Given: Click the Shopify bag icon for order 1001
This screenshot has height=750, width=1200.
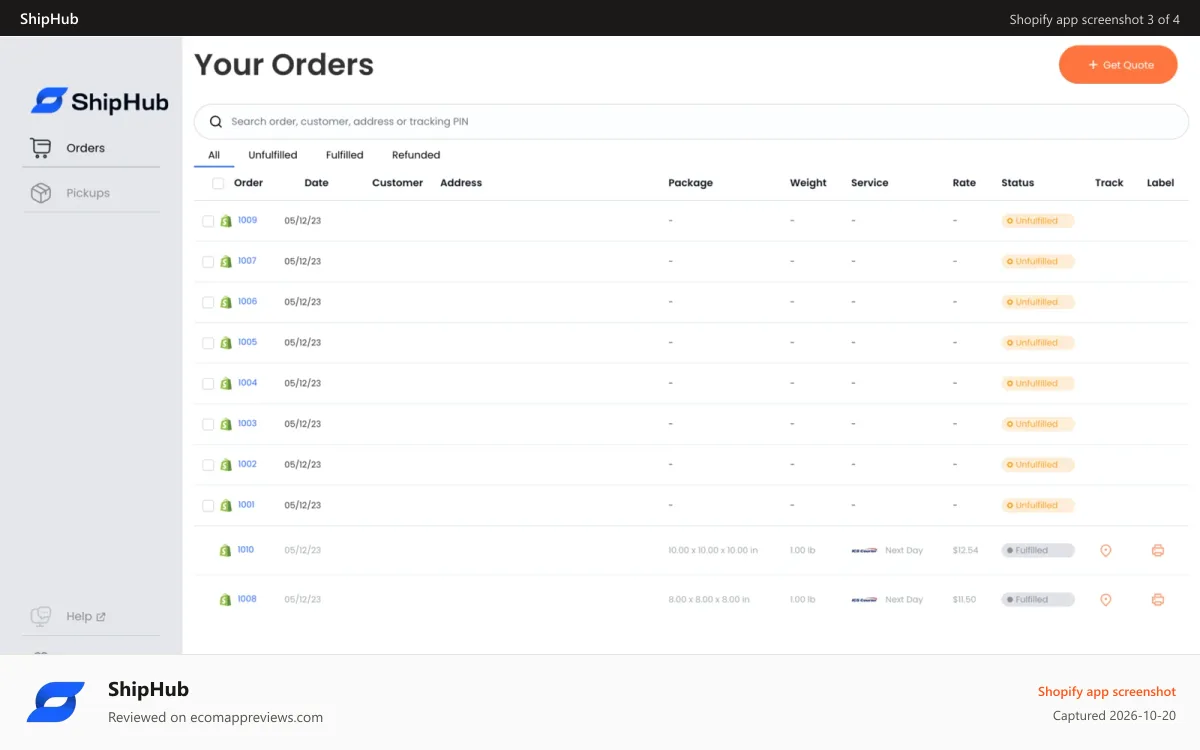Looking at the screenshot, I should [x=226, y=505].
